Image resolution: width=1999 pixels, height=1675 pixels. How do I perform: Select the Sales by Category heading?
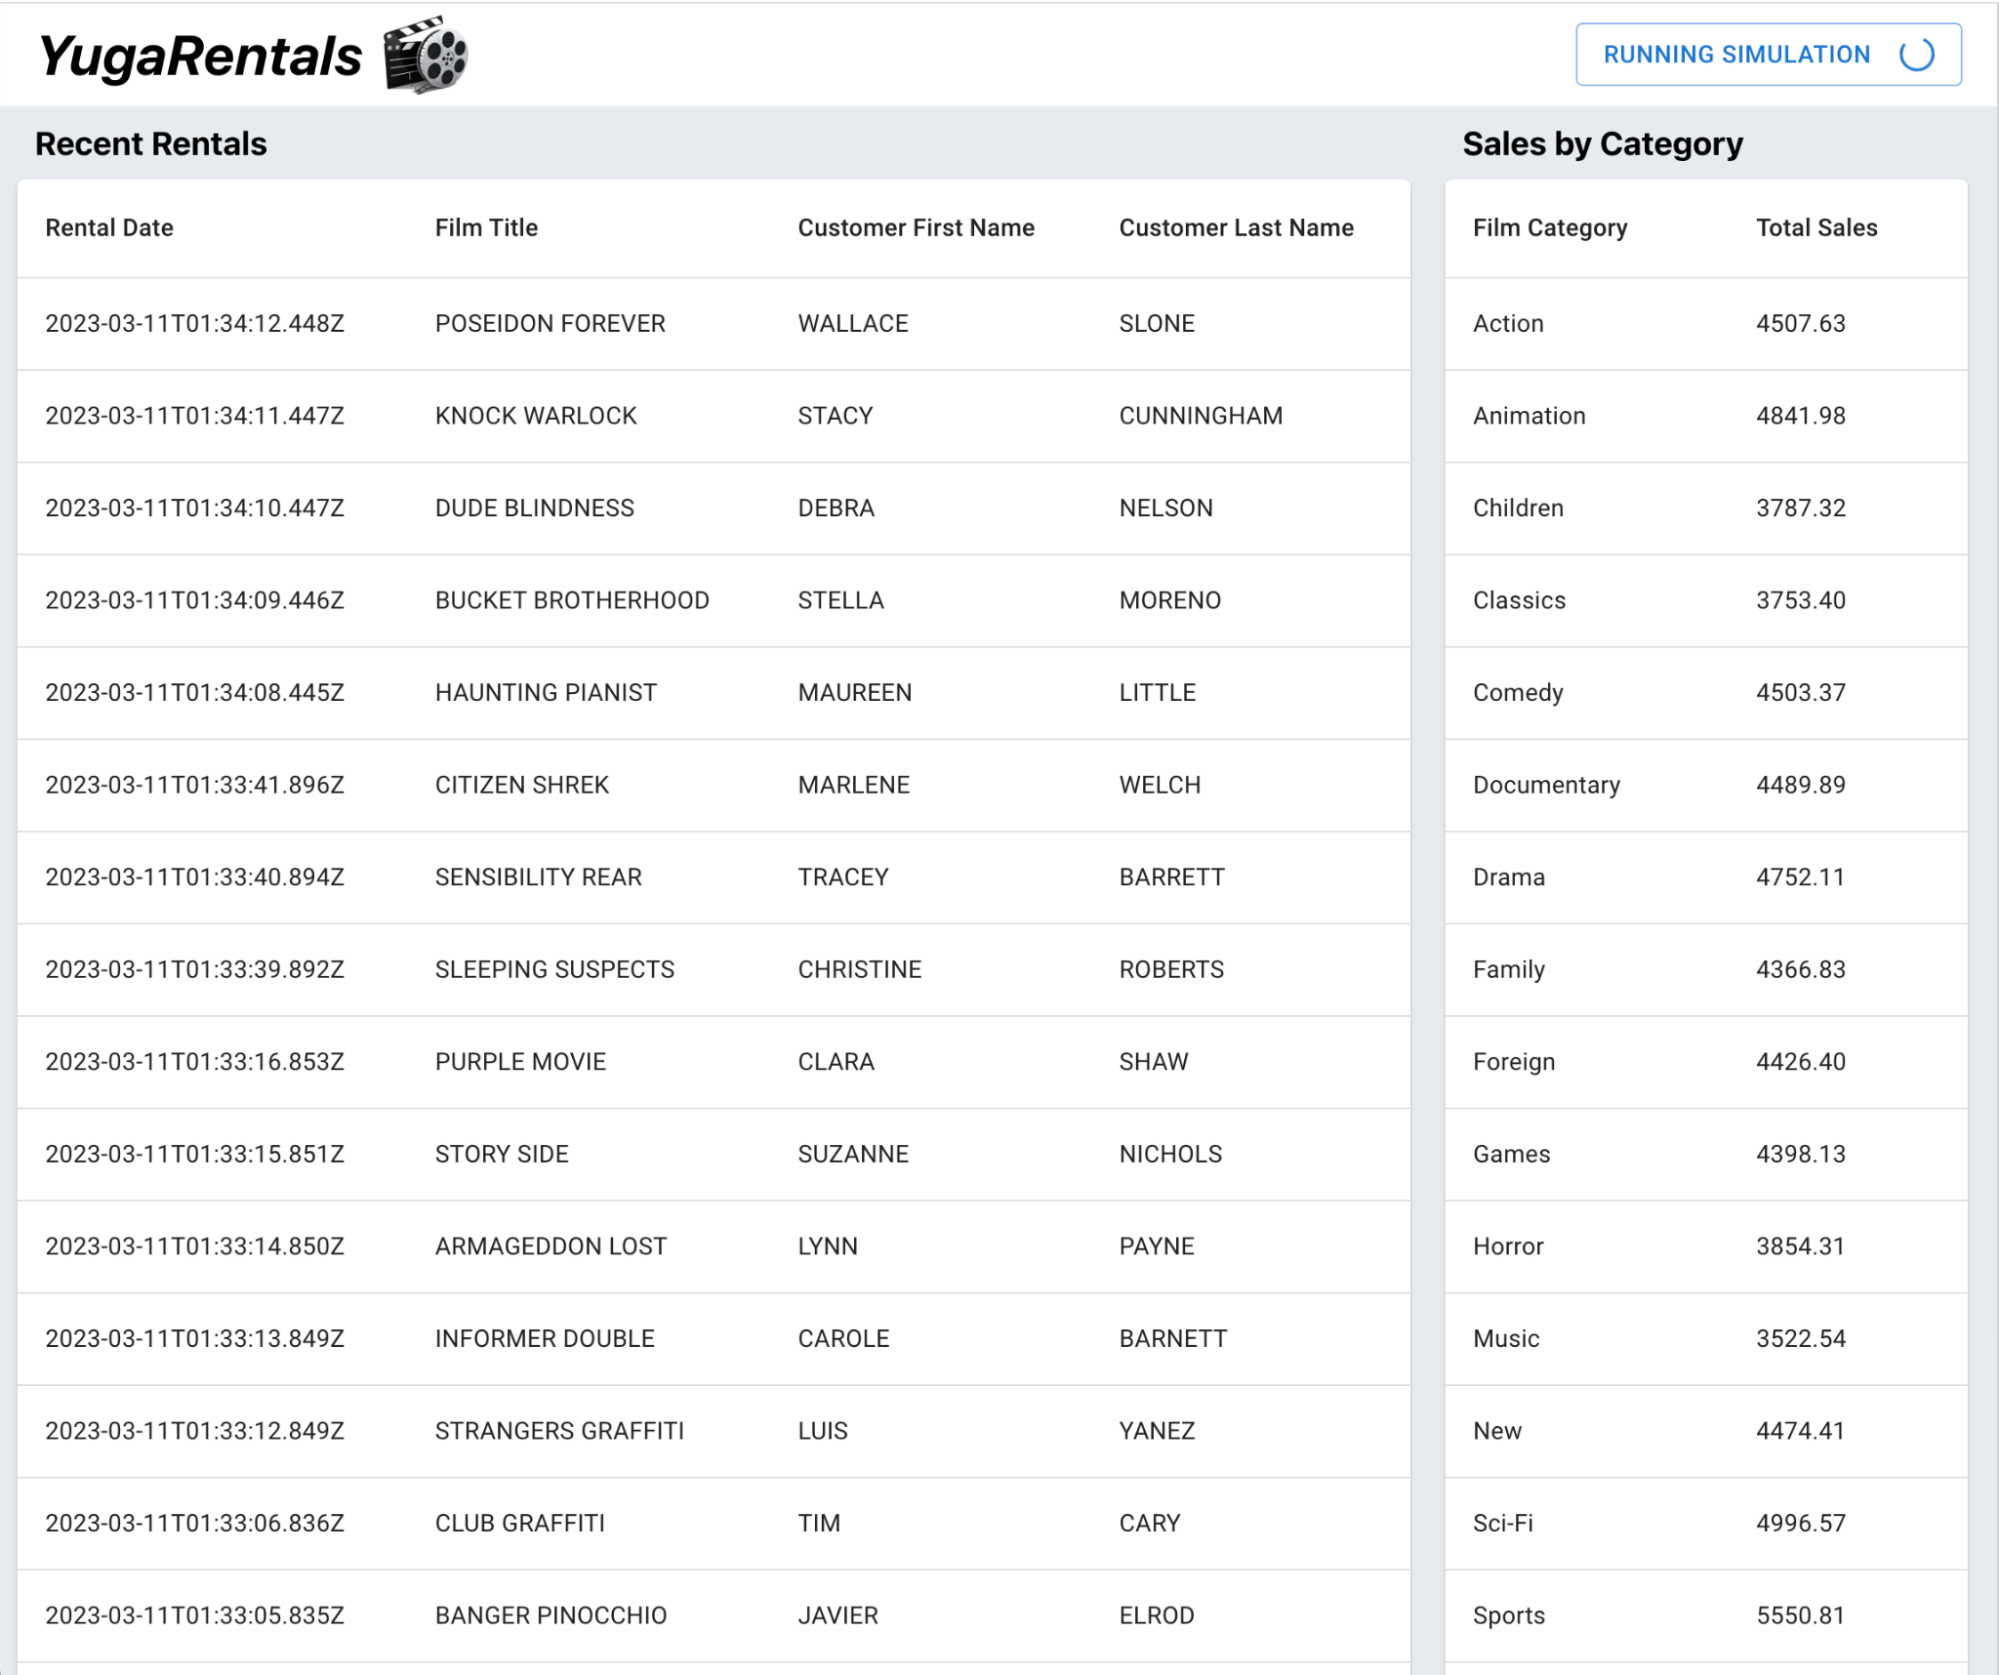pyautogui.click(x=1601, y=144)
